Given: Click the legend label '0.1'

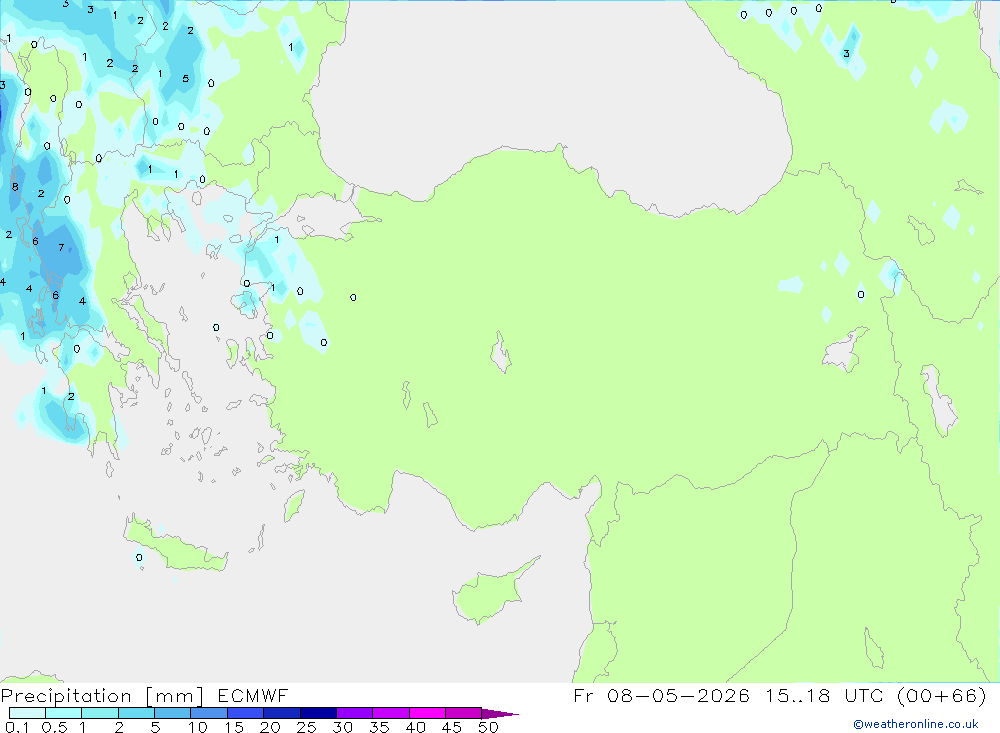Looking at the screenshot, I should (17, 727).
